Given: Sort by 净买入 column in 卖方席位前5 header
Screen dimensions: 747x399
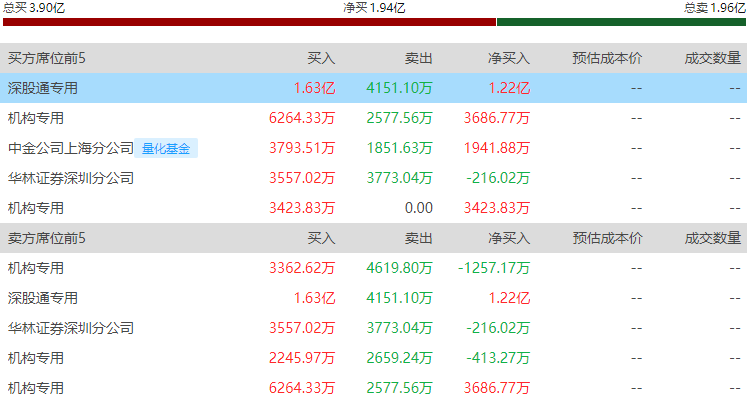Looking at the screenshot, I should click(509, 238).
